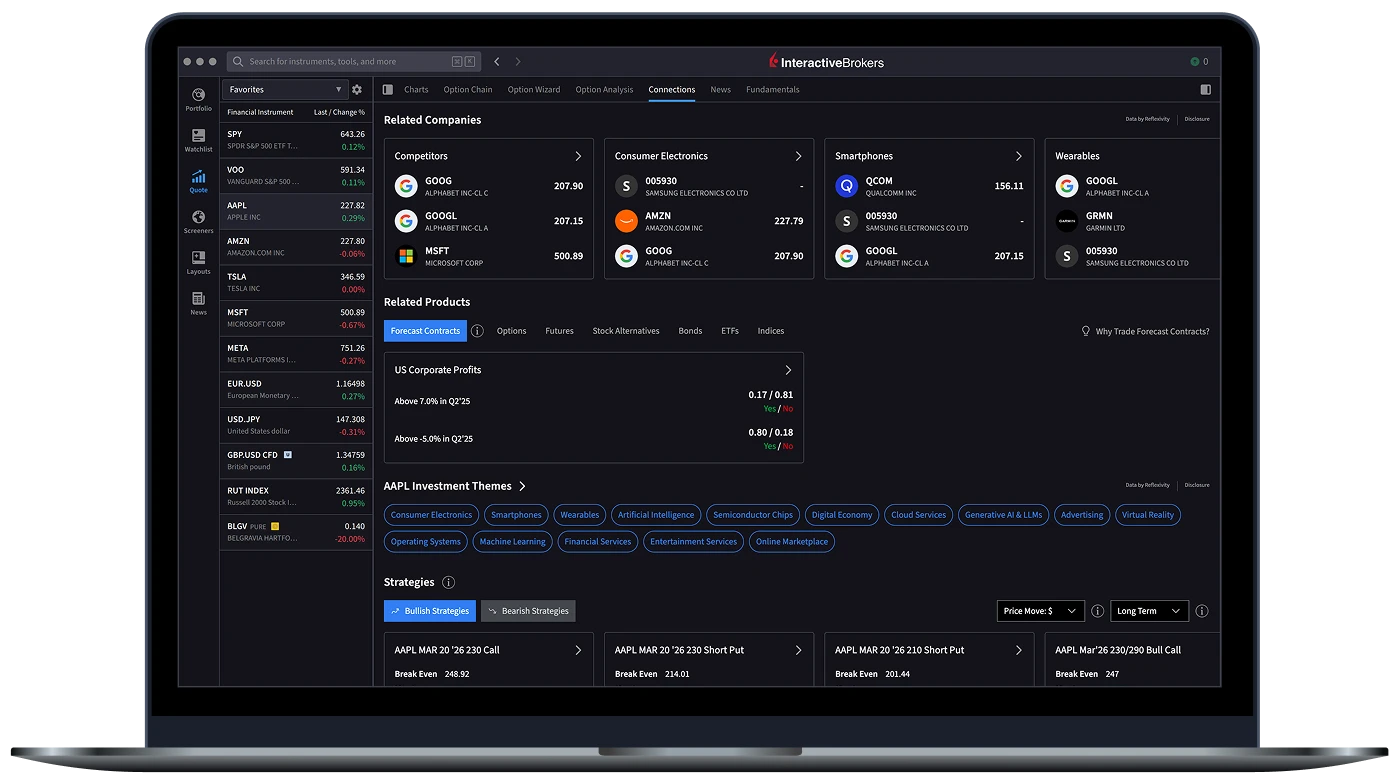
Task: Open the Long Term dropdown
Action: (1150, 611)
